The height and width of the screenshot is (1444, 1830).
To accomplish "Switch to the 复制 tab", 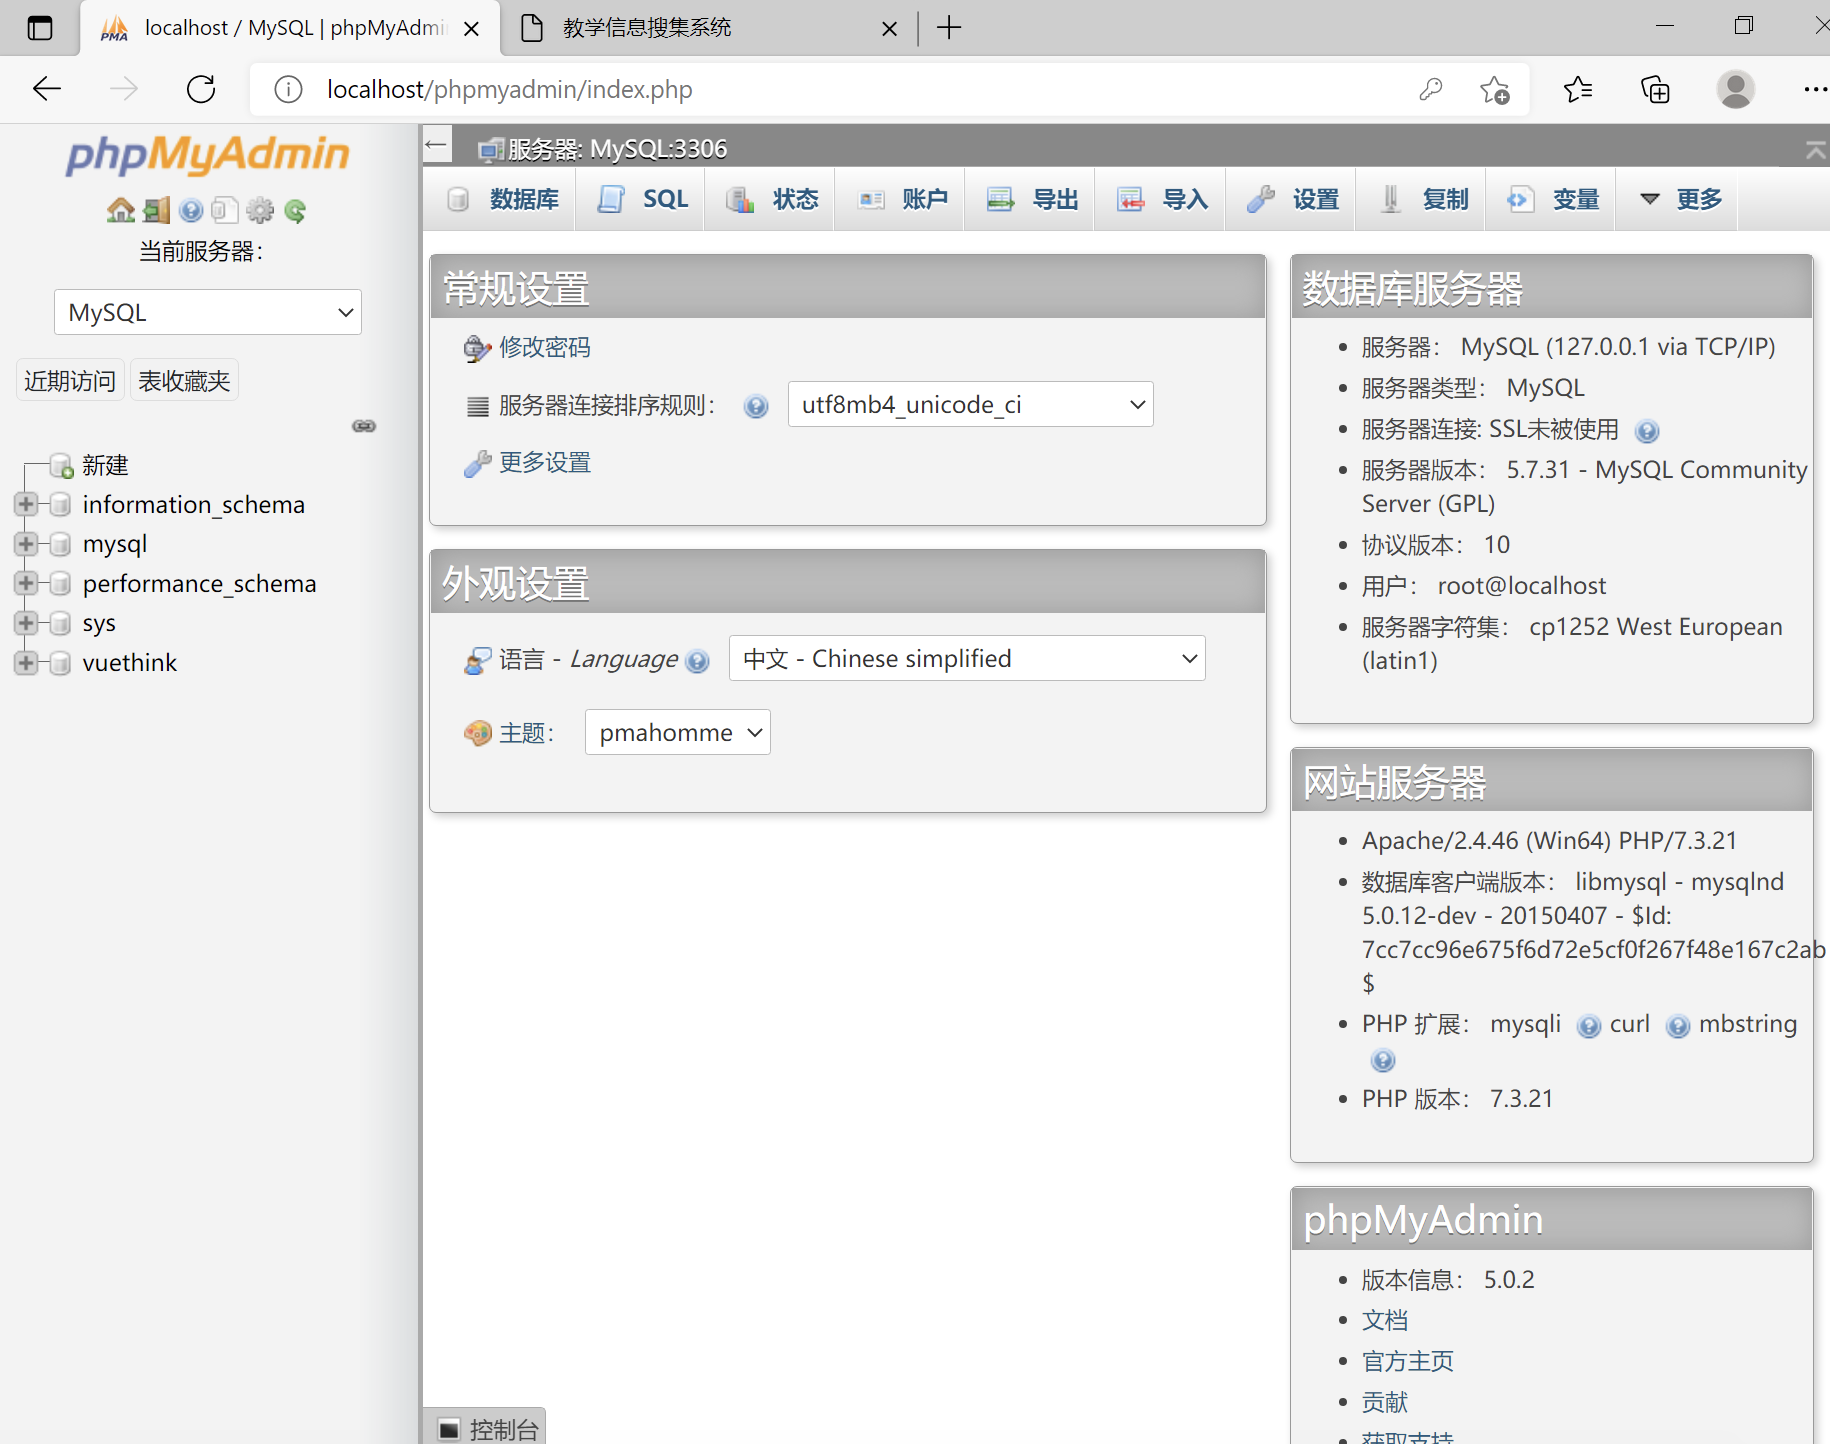I will click(x=1422, y=199).
